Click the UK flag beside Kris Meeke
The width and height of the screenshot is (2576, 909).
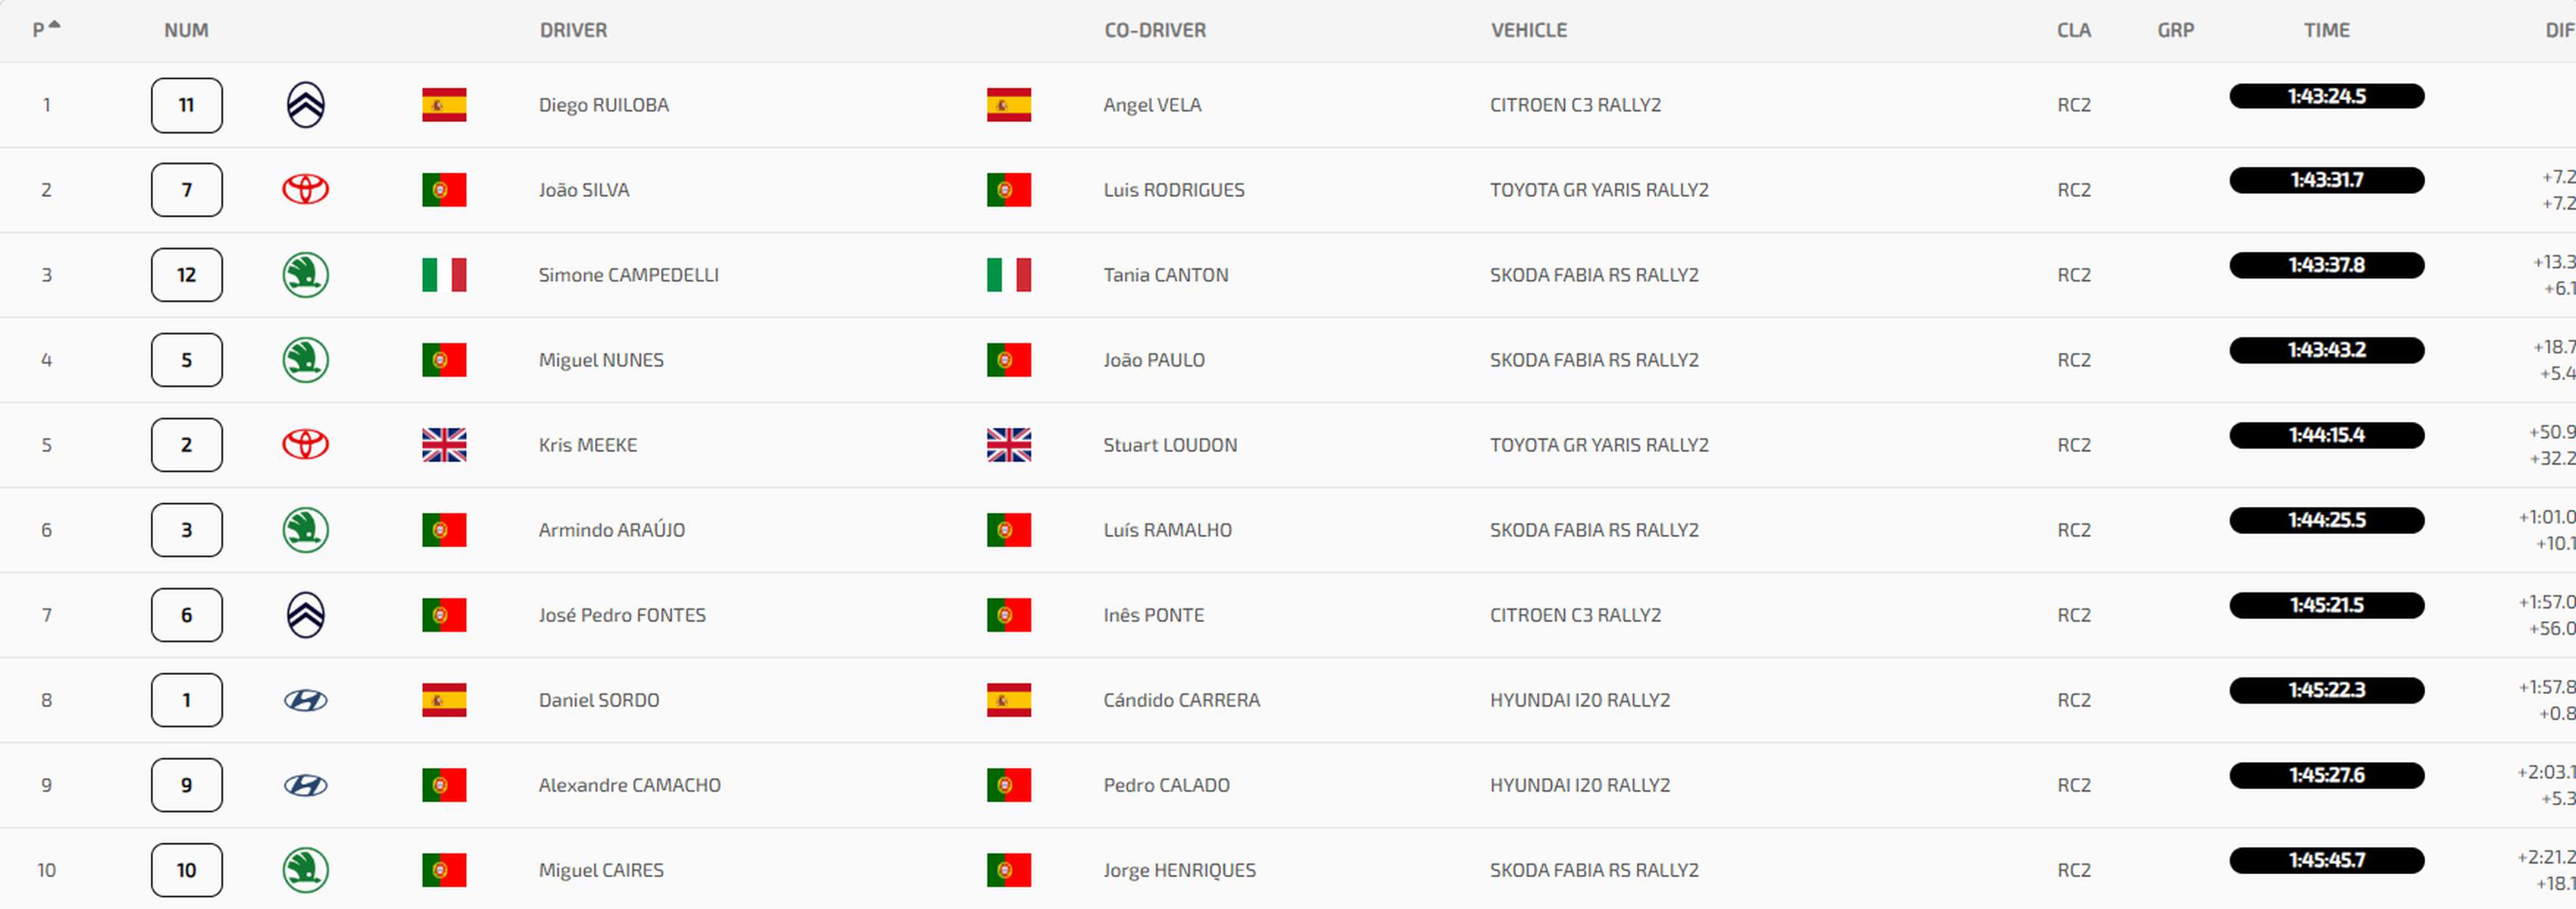point(444,445)
